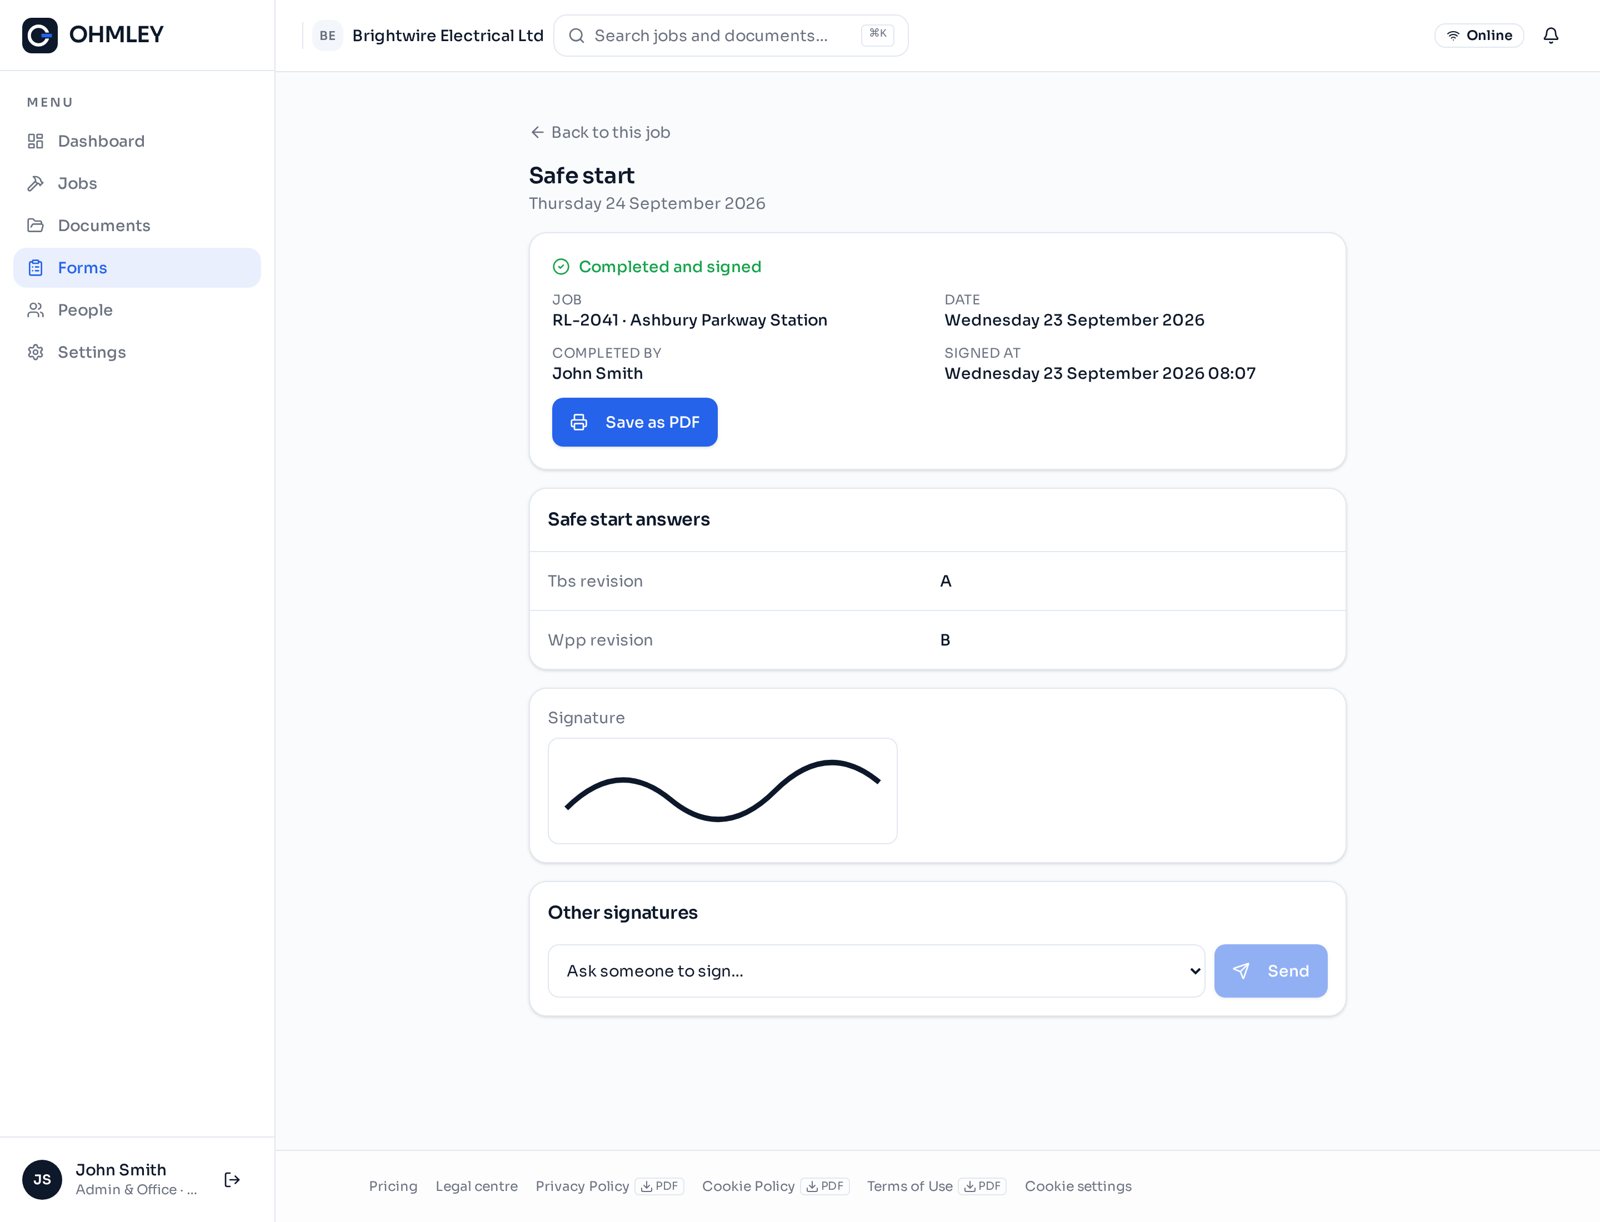Viewport: 1600px width, 1222px height.
Task: Focus the search jobs and documents field
Action: (731, 35)
